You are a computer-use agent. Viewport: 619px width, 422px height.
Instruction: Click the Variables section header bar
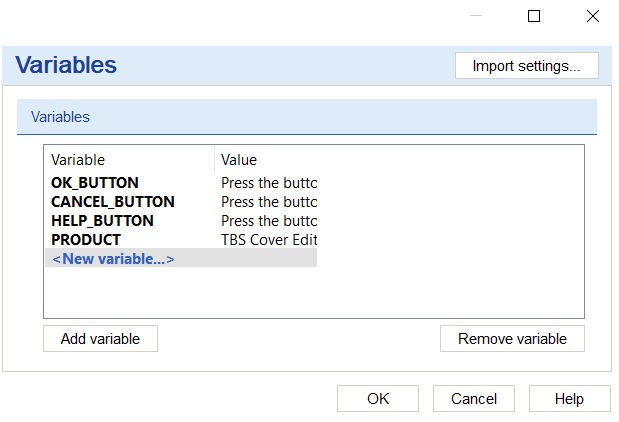(306, 117)
